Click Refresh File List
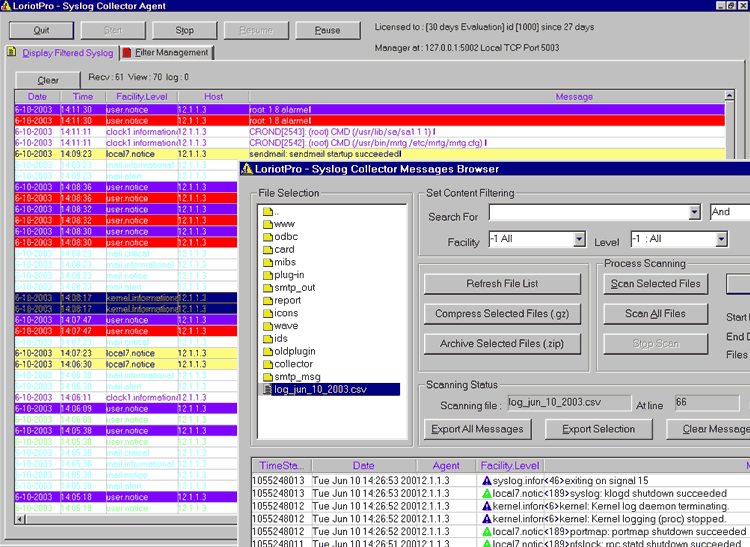The height and width of the screenshot is (547, 750). tap(502, 284)
